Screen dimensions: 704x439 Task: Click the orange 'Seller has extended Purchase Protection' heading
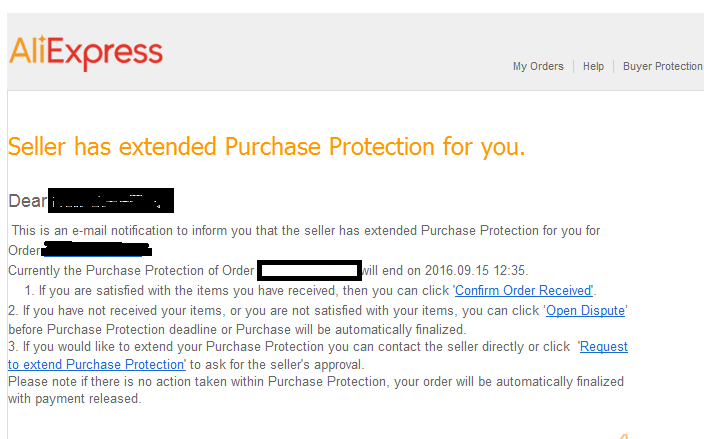(266, 147)
